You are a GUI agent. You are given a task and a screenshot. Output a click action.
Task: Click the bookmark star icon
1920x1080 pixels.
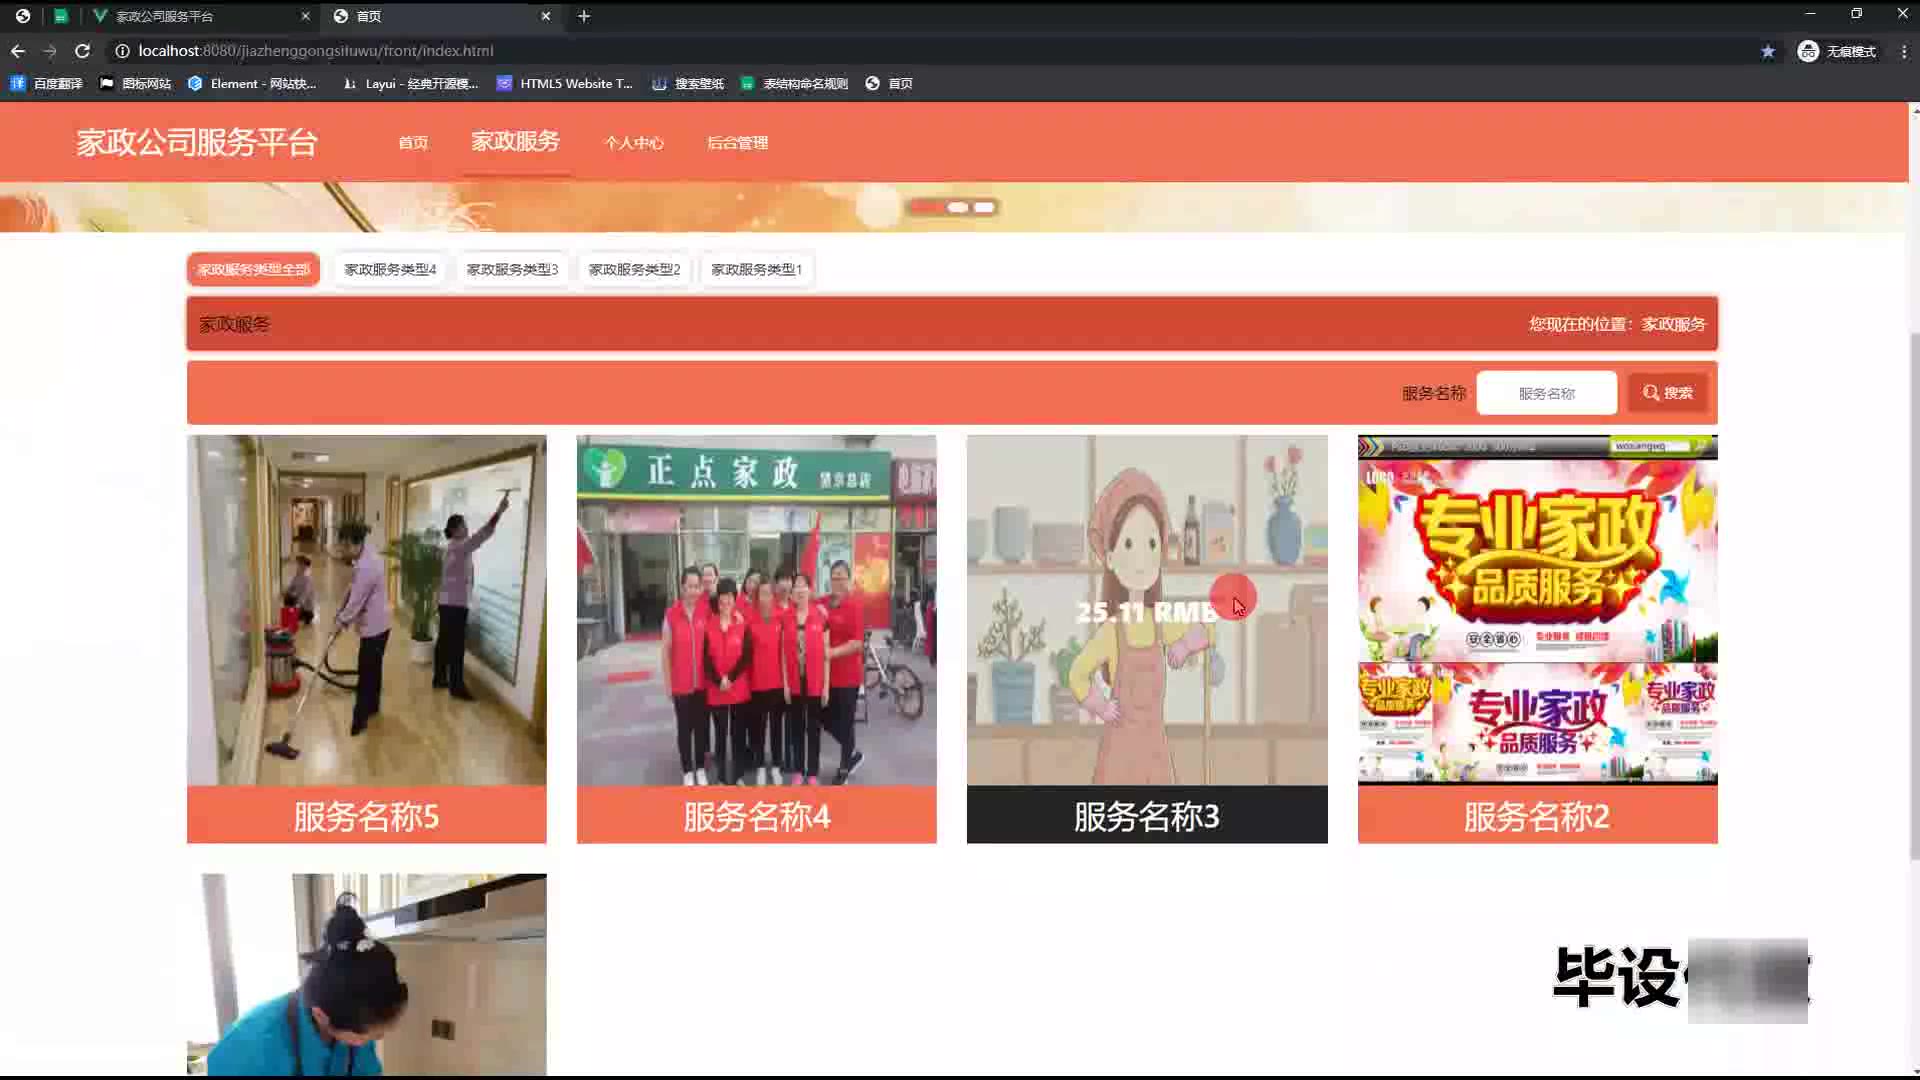click(x=1768, y=51)
